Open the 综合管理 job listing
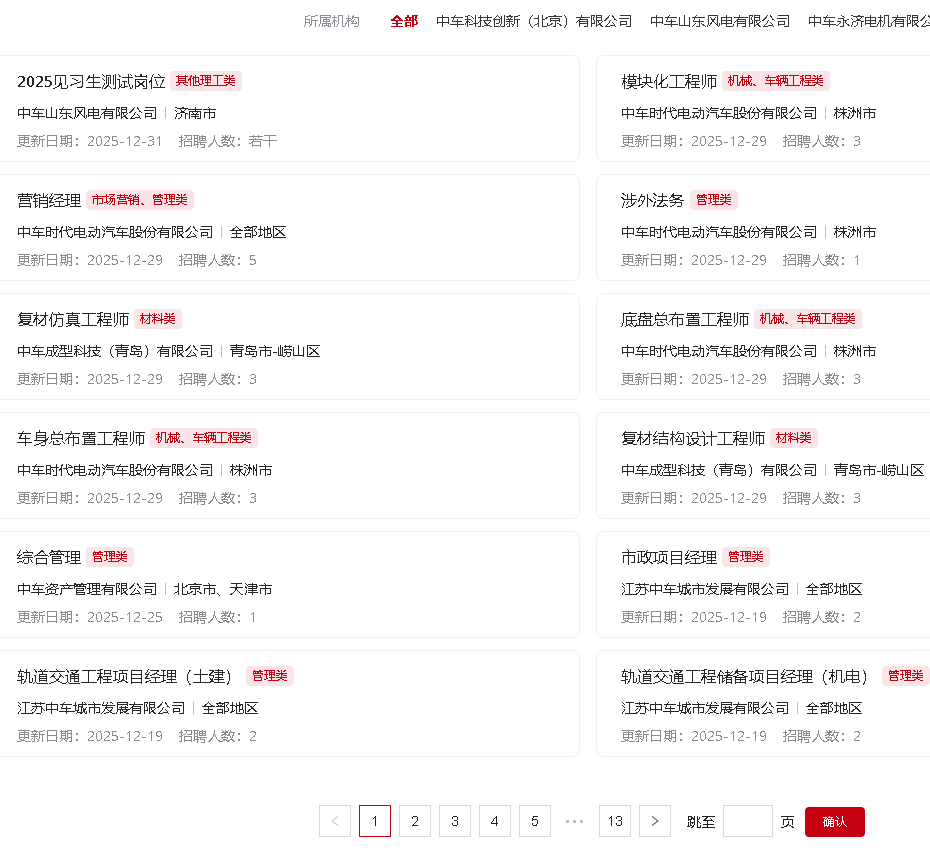930x860 pixels. [49, 557]
